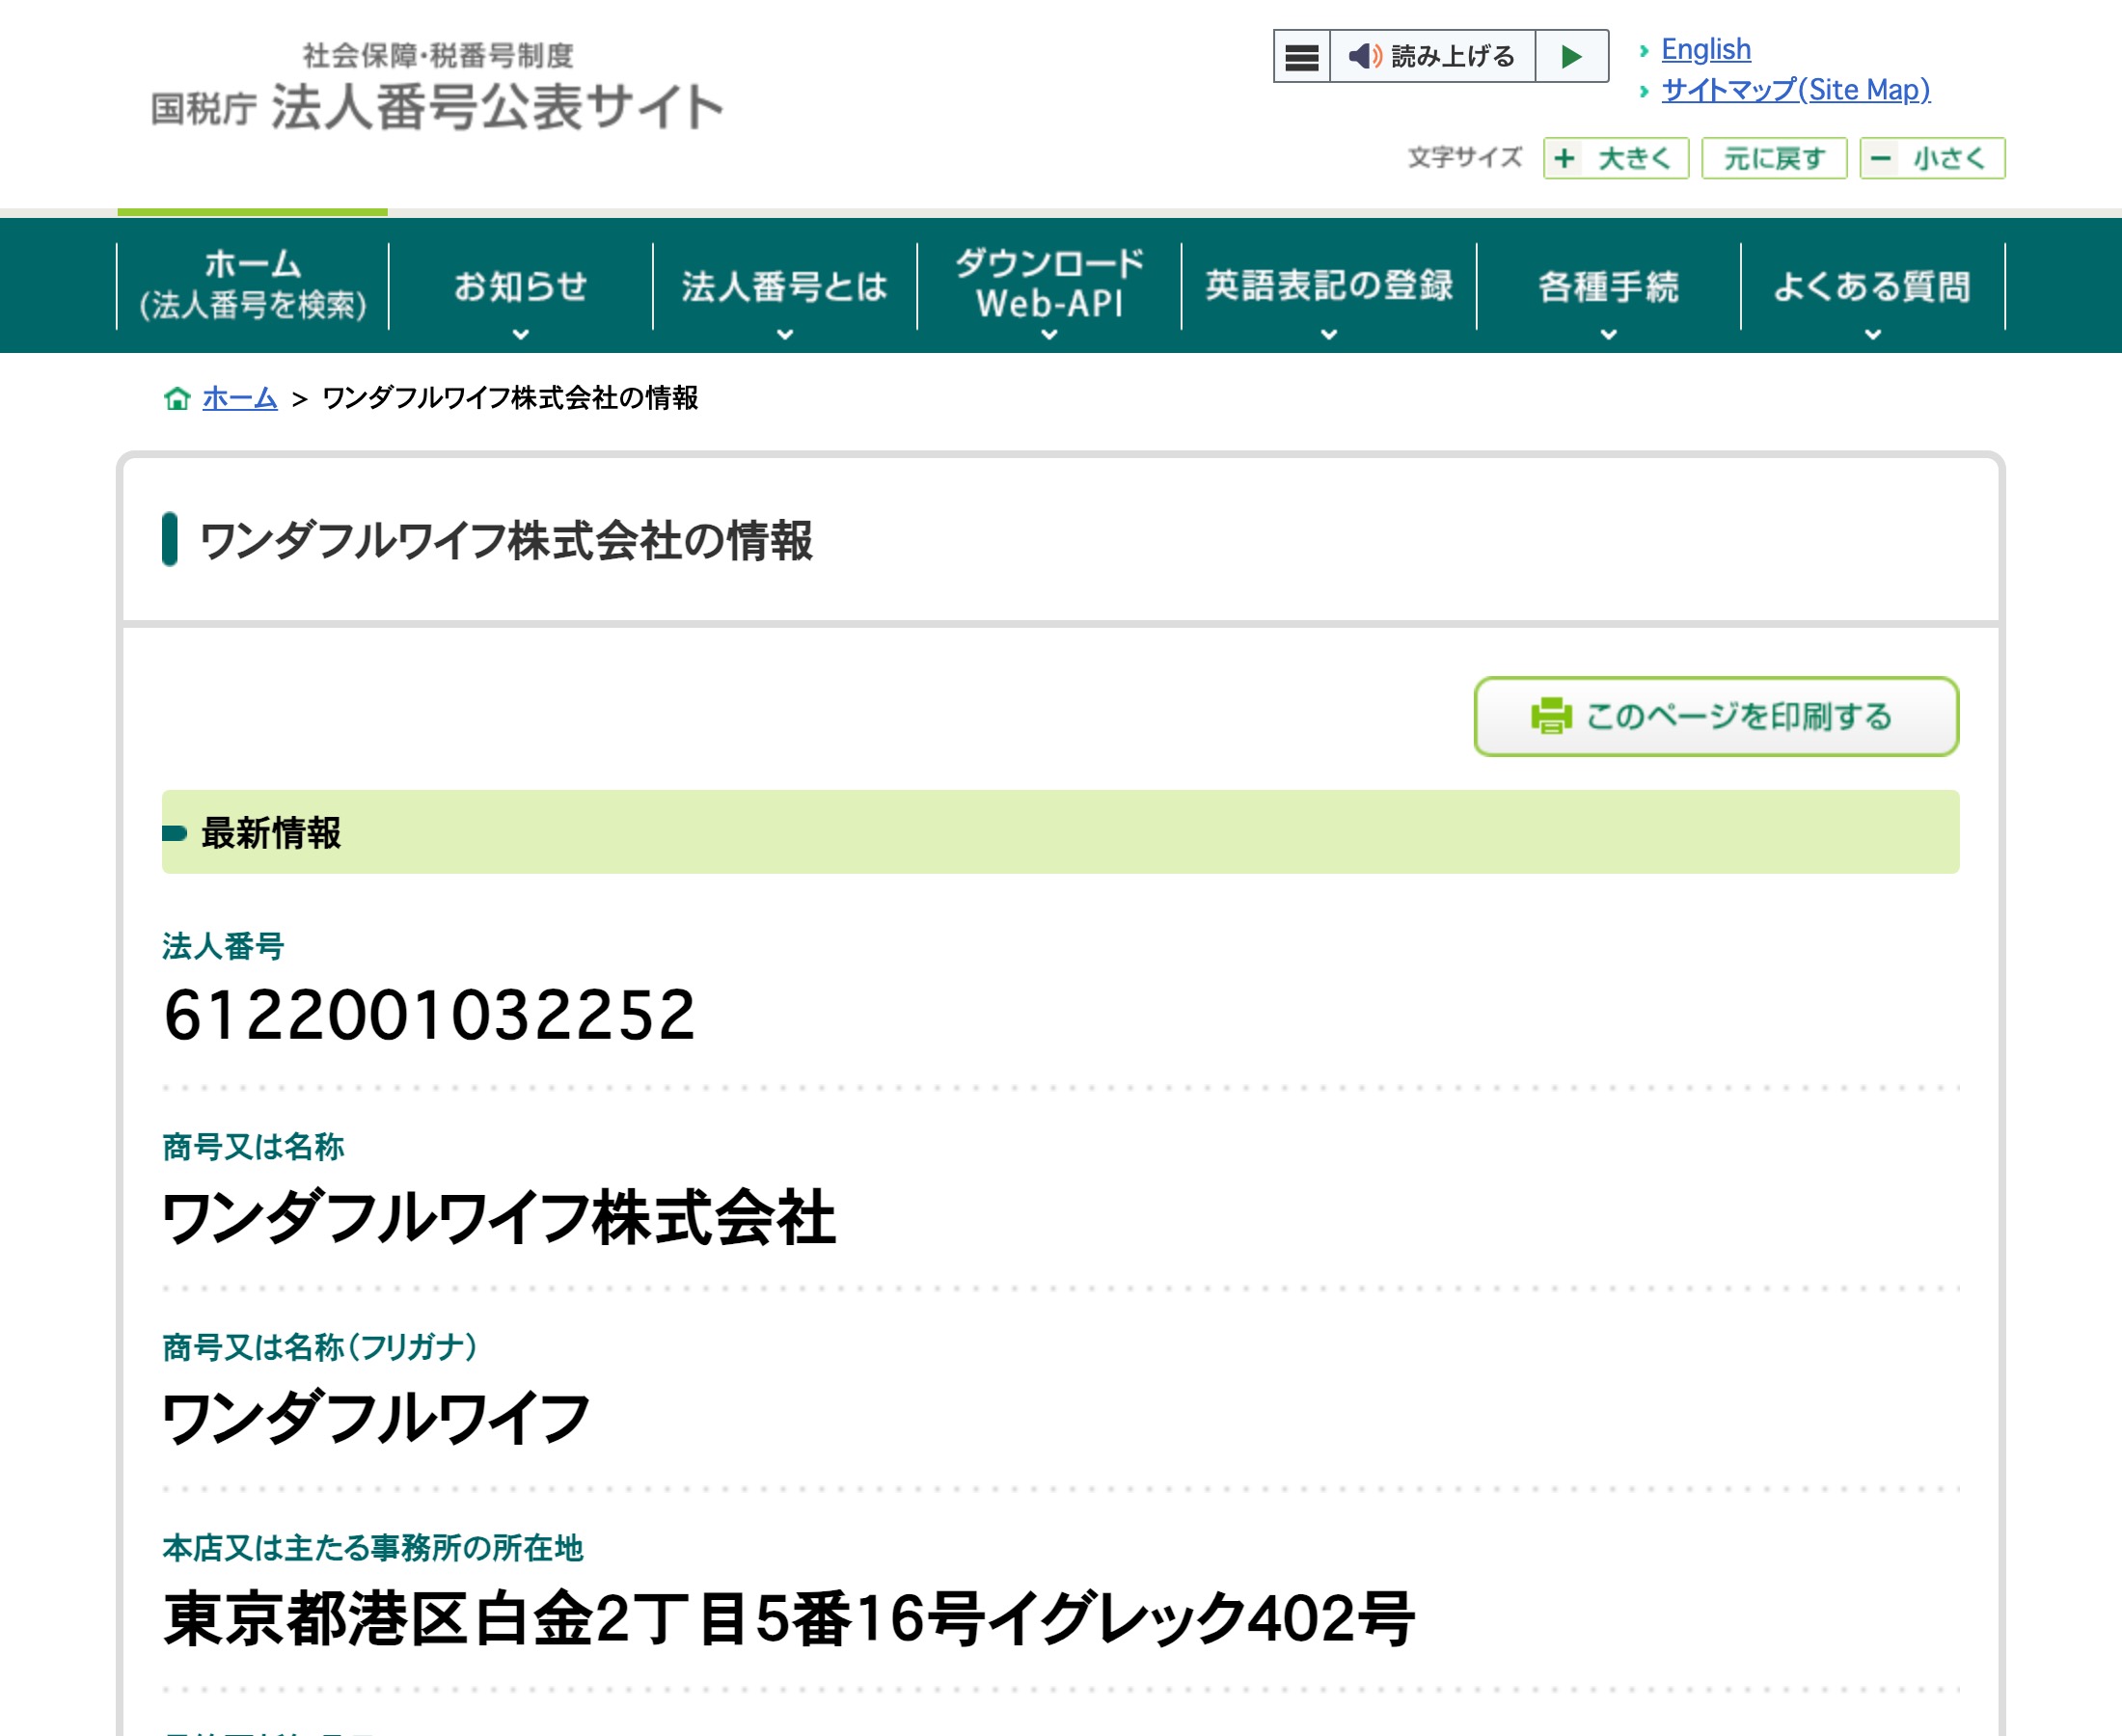Viewport: 2122px width, 1736px height.
Task: Click the page heading ワンダフルワイフ株式会社の情報
Action: (x=506, y=541)
